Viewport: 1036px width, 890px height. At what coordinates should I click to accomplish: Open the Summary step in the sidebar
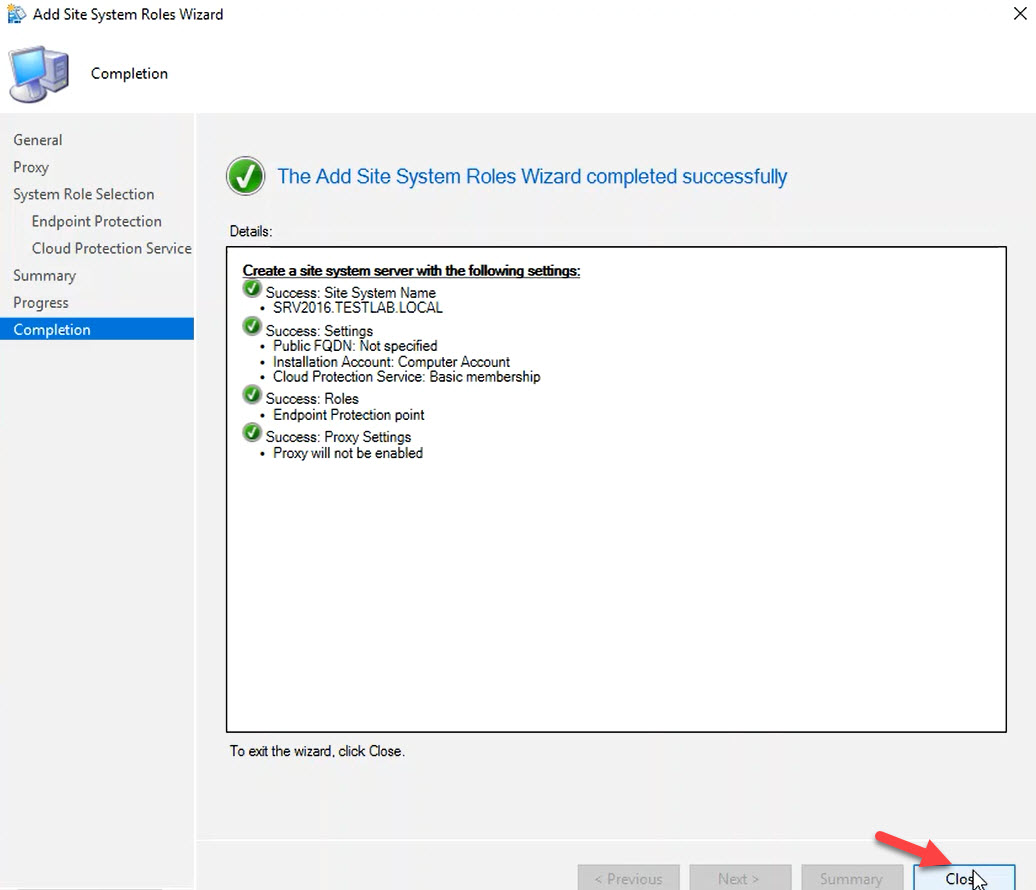pyautogui.click(x=45, y=275)
